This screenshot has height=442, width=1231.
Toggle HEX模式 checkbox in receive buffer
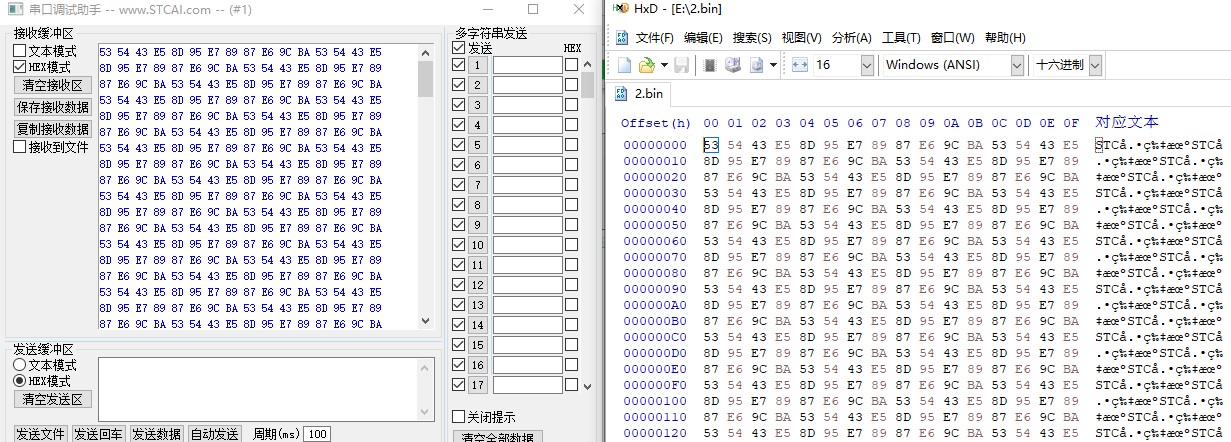[20, 67]
